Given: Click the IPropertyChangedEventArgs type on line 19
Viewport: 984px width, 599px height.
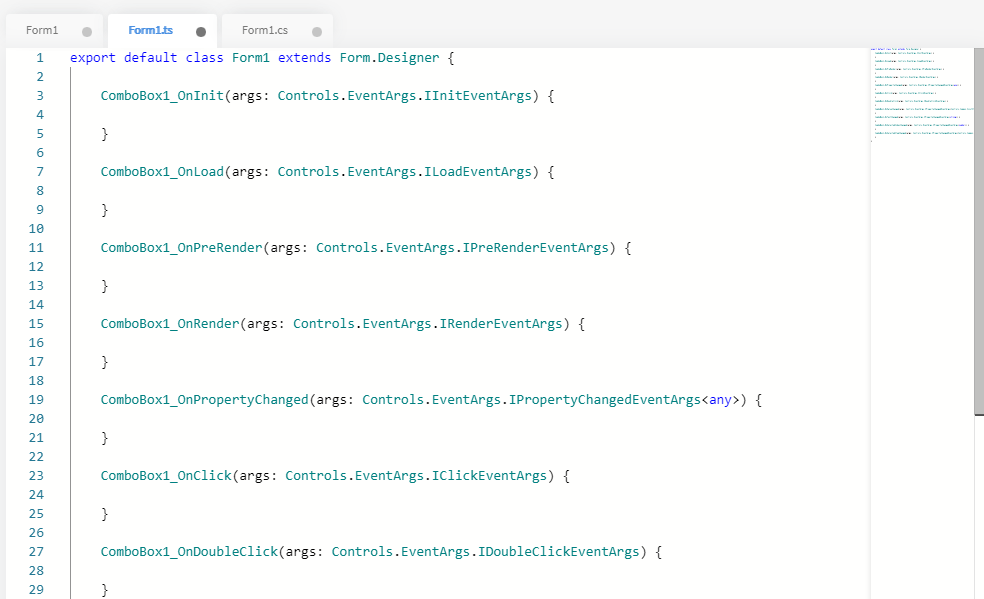Looking at the screenshot, I should pyautogui.click(x=604, y=400).
